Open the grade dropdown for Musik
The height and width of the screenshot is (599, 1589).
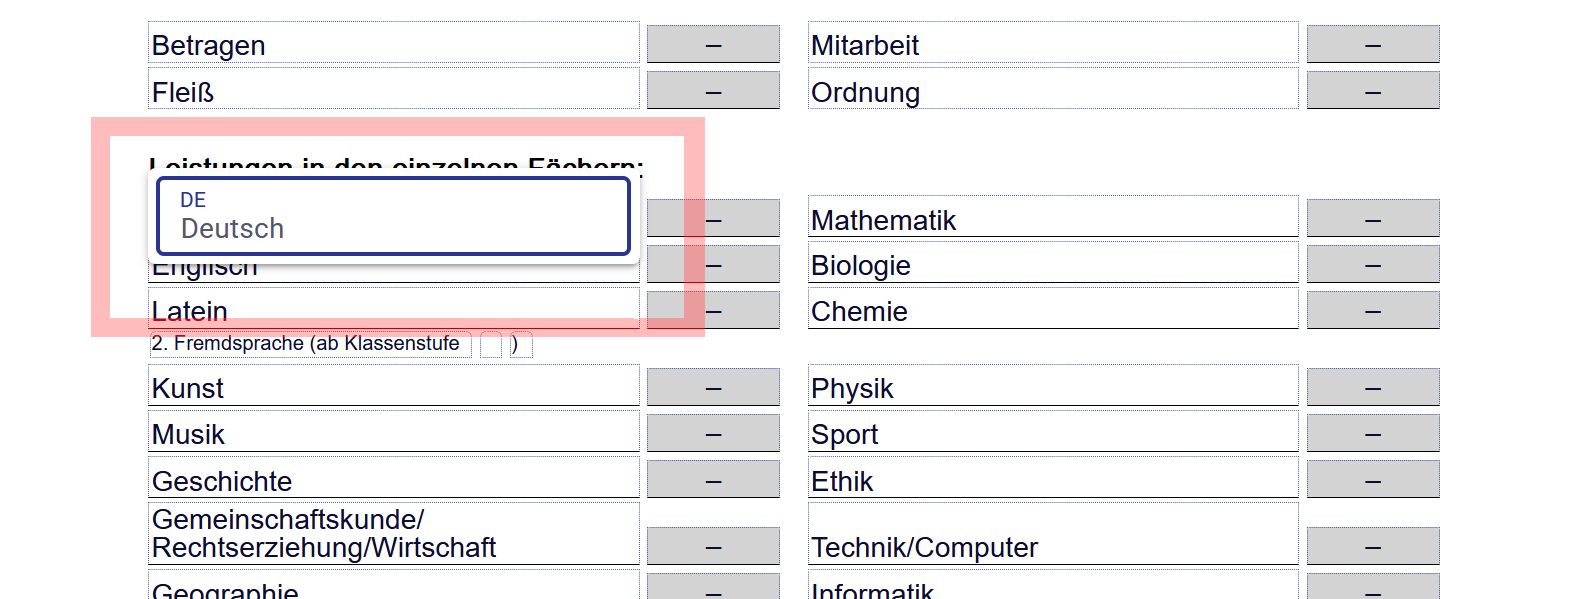tap(713, 434)
